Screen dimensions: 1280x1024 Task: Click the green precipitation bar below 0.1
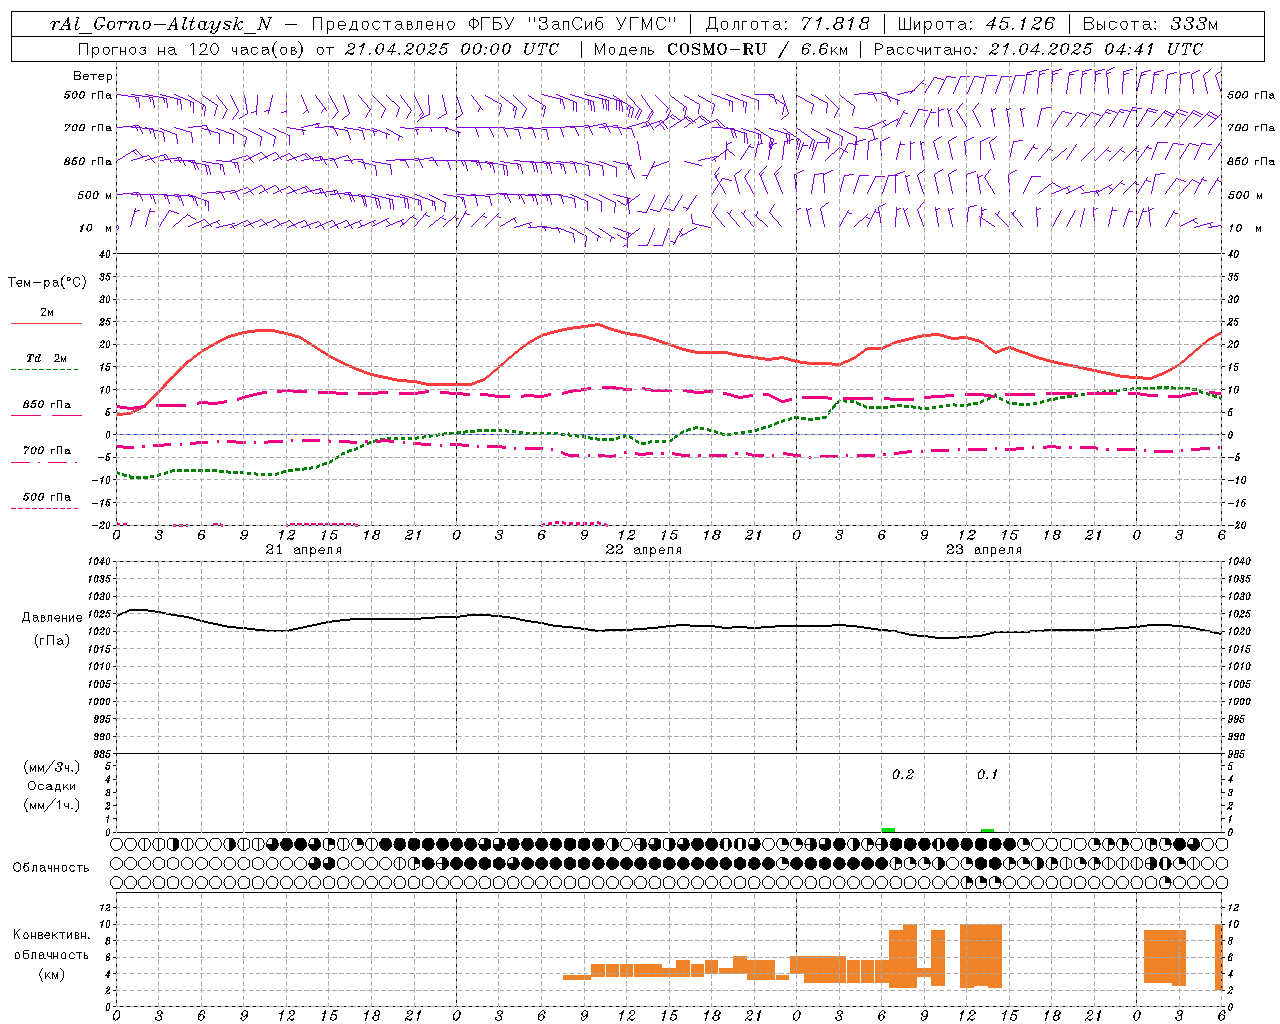click(987, 830)
